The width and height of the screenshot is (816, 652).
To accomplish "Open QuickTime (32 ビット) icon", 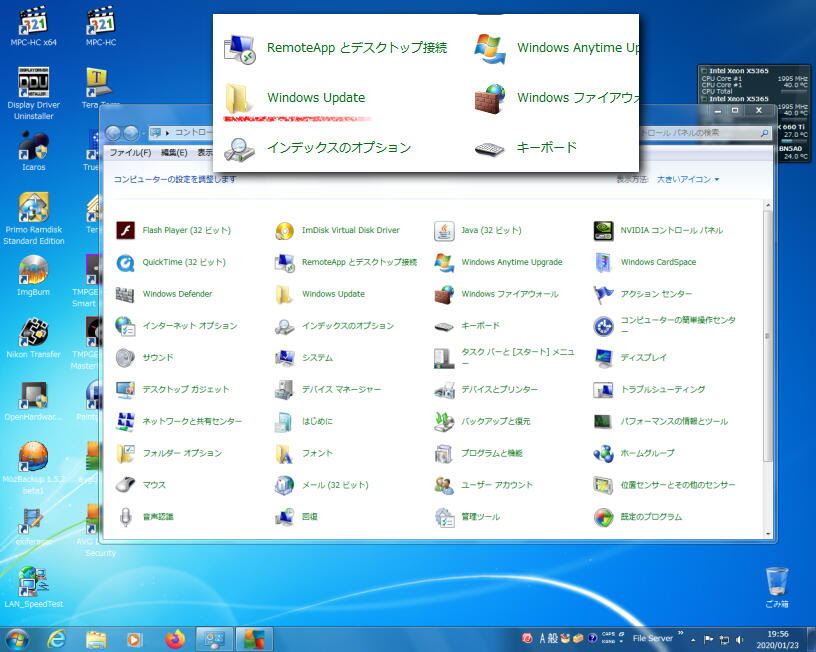I will click(125, 262).
